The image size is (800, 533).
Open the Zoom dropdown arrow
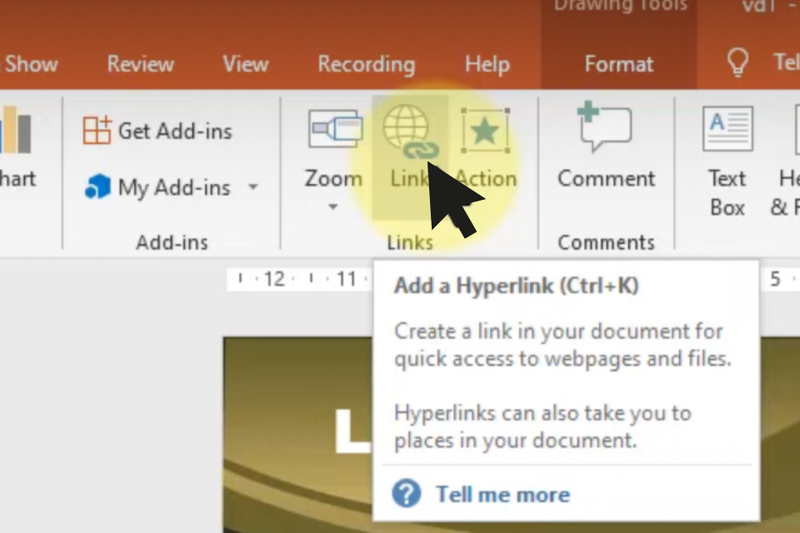pyautogui.click(x=333, y=207)
